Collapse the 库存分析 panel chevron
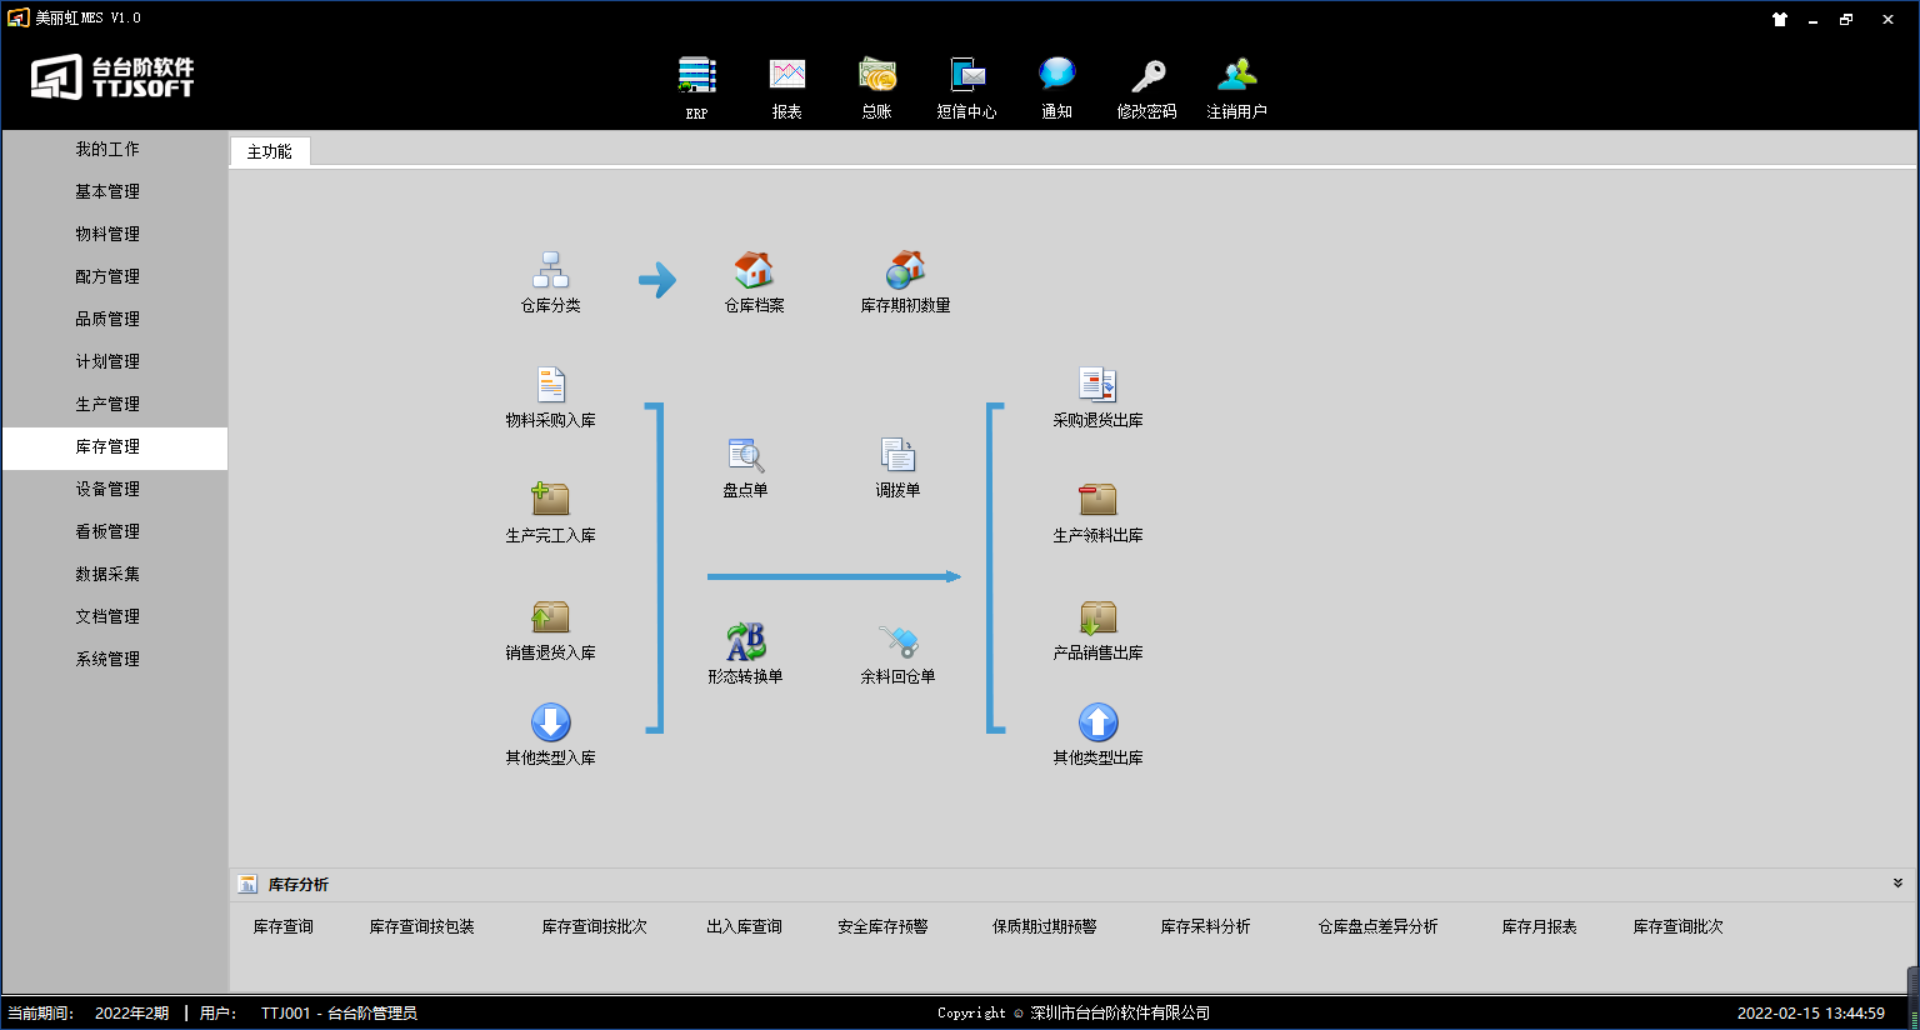Viewport: 1920px width, 1030px height. [1897, 883]
